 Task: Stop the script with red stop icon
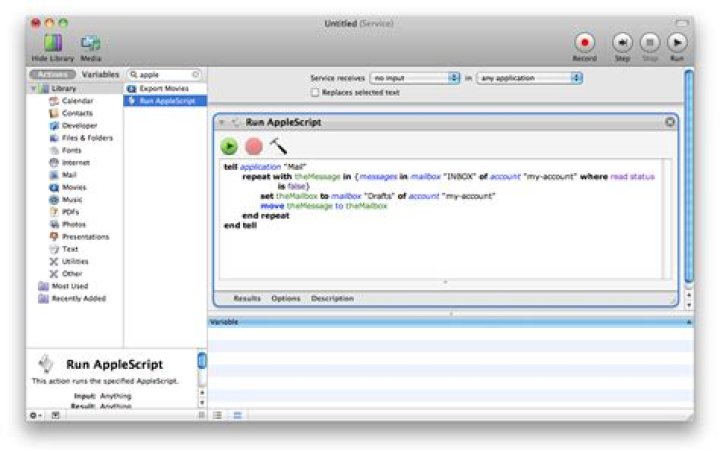[254, 147]
